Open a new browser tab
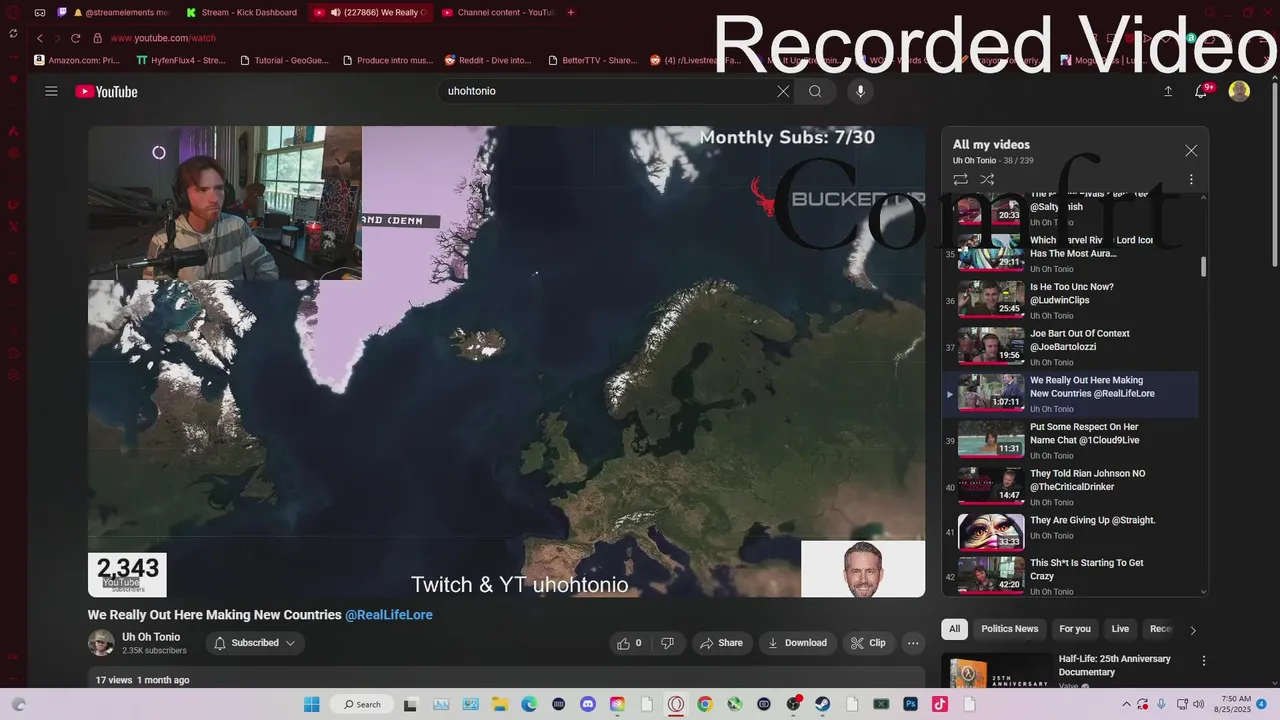This screenshot has width=1280, height=720. point(571,12)
